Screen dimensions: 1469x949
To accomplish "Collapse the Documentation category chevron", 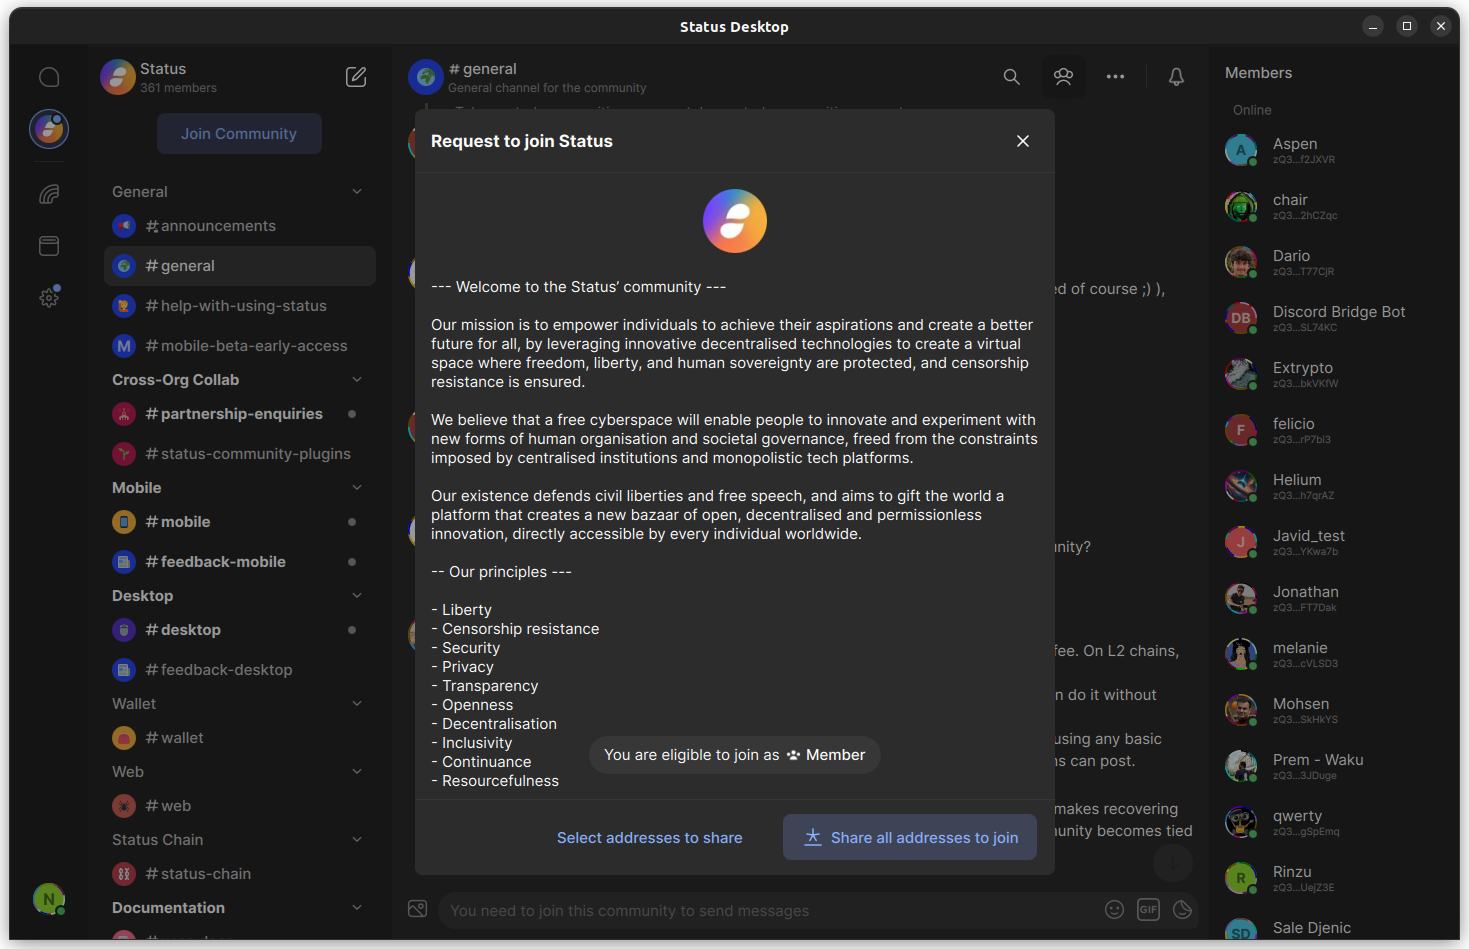I will 357,908.
